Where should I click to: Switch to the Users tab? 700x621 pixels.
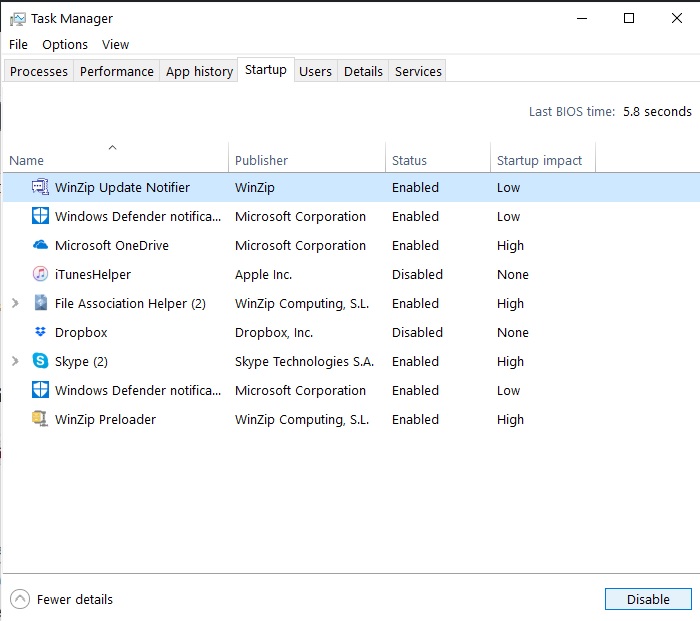(x=315, y=71)
